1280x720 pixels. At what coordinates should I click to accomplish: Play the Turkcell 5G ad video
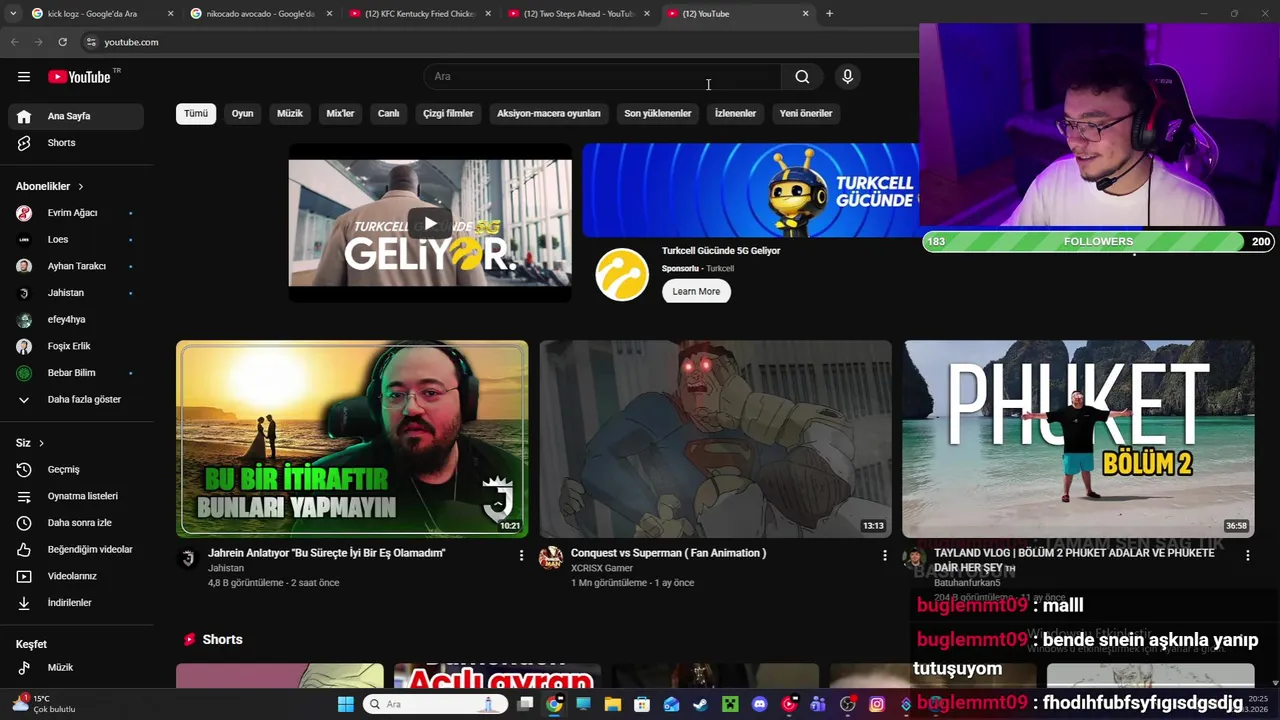(x=430, y=223)
